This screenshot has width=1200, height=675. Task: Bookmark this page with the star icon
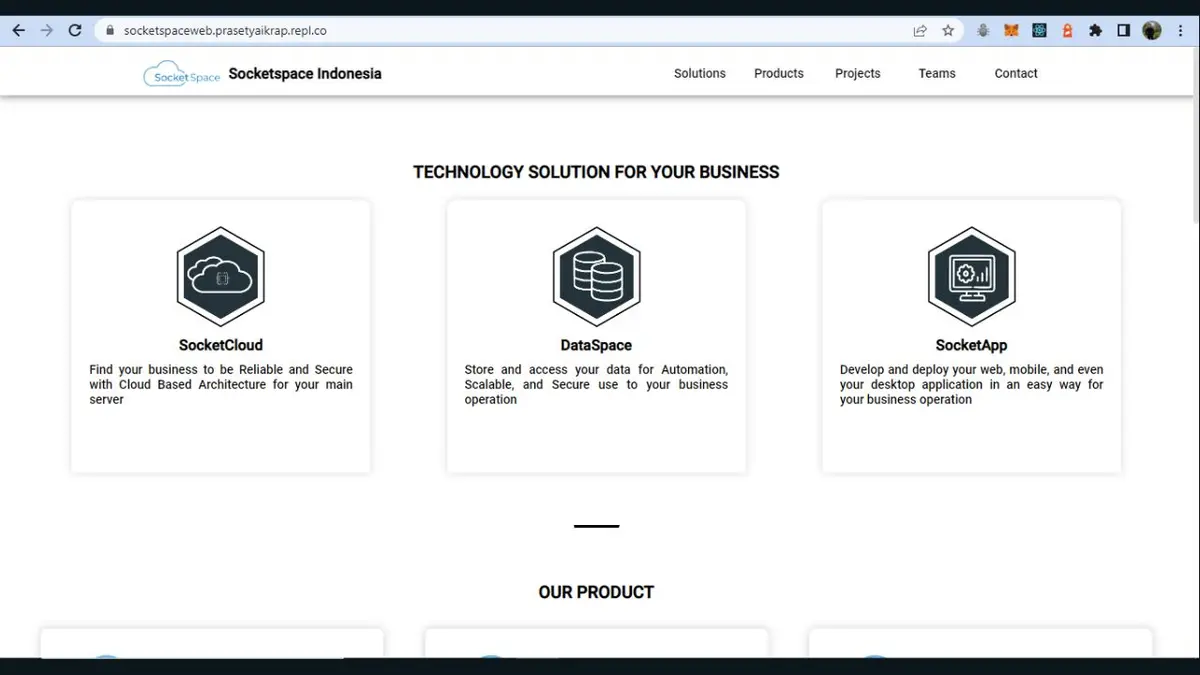(x=948, y=31)
